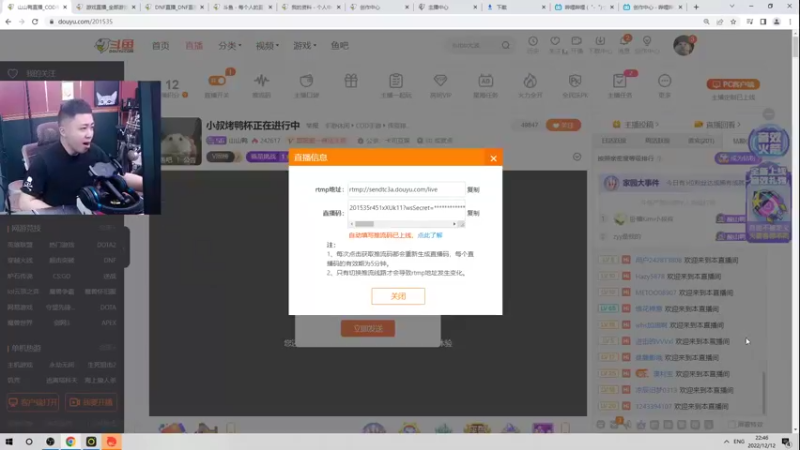Image resolution: width=800 pixels, height=450 pixels.
Task: Select CS:GO in the sidebar game list
Action: (62, 276)
